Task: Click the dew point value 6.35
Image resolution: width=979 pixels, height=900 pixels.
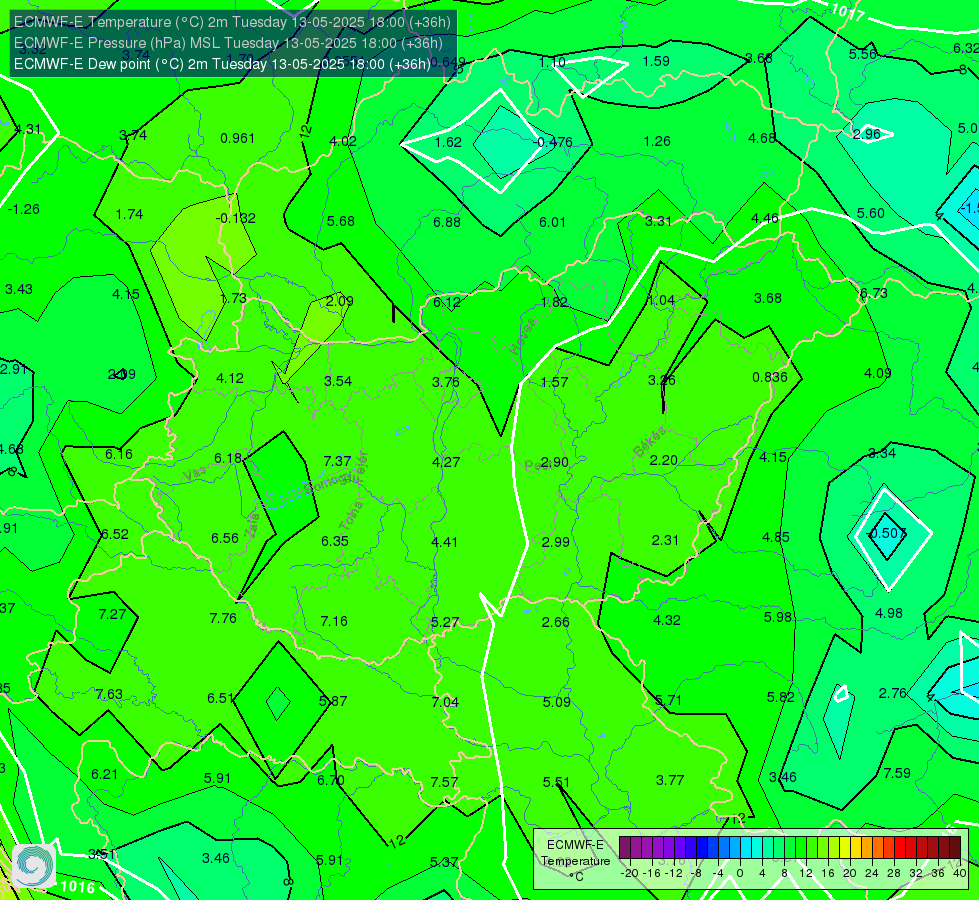Action: pyautogui.click(x=335, y=541)
